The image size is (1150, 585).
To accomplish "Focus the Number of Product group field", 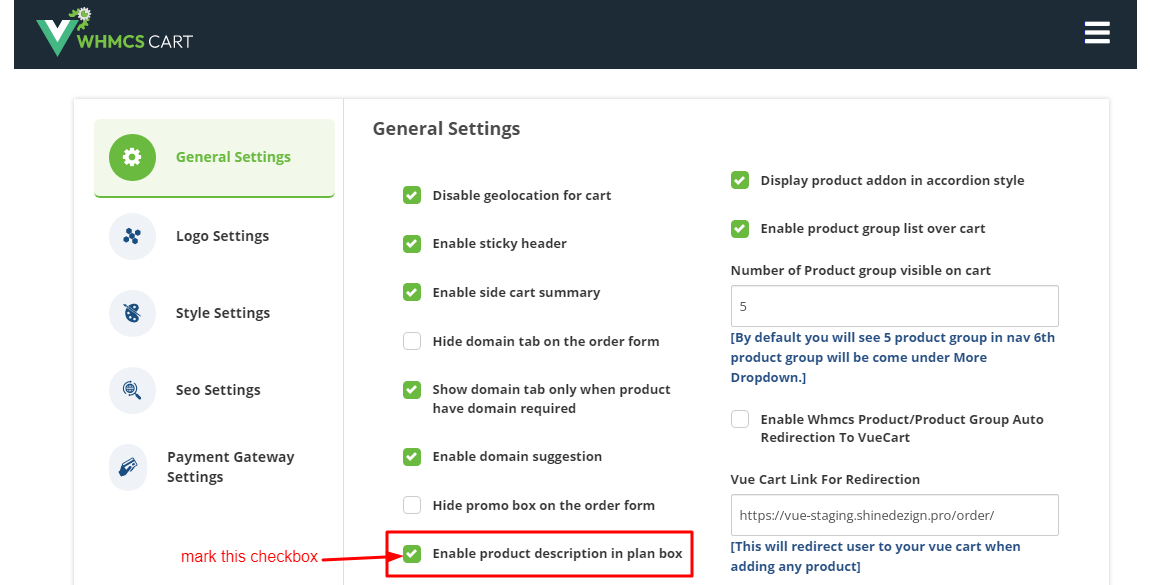I will pyautogui.click(x=895, y=306).
